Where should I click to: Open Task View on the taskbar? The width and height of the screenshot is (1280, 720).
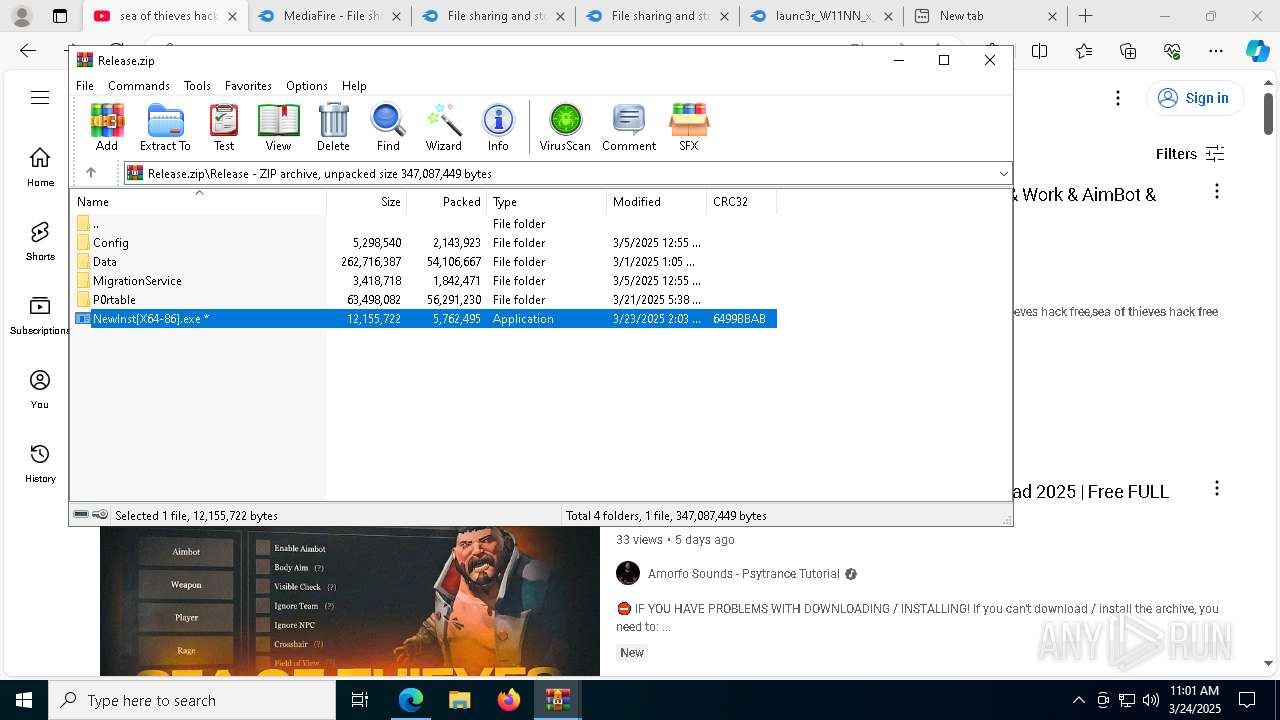(x=360, y=700)
